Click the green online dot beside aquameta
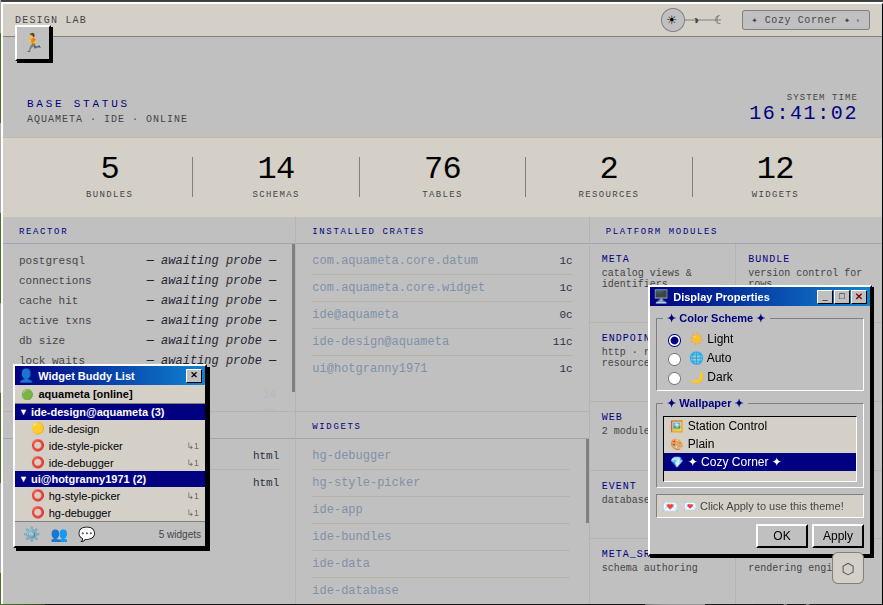The width and height of the screenshot is (883, 605). (x=27, y=394)
